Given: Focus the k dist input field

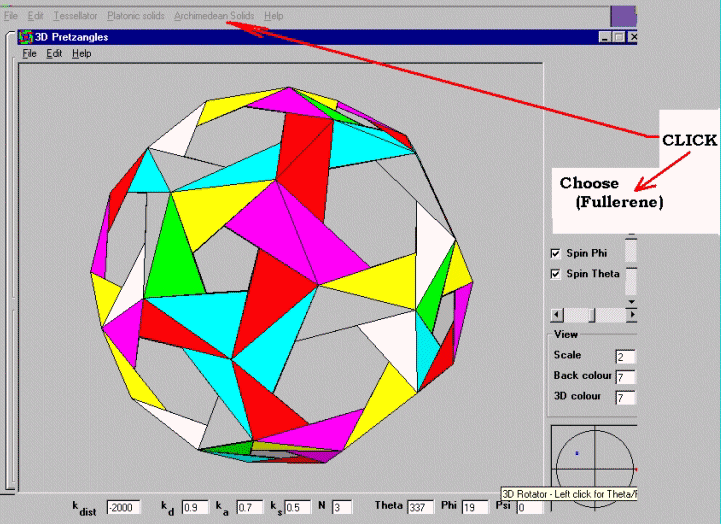Looking at the screenshot, I should point(124,508).
